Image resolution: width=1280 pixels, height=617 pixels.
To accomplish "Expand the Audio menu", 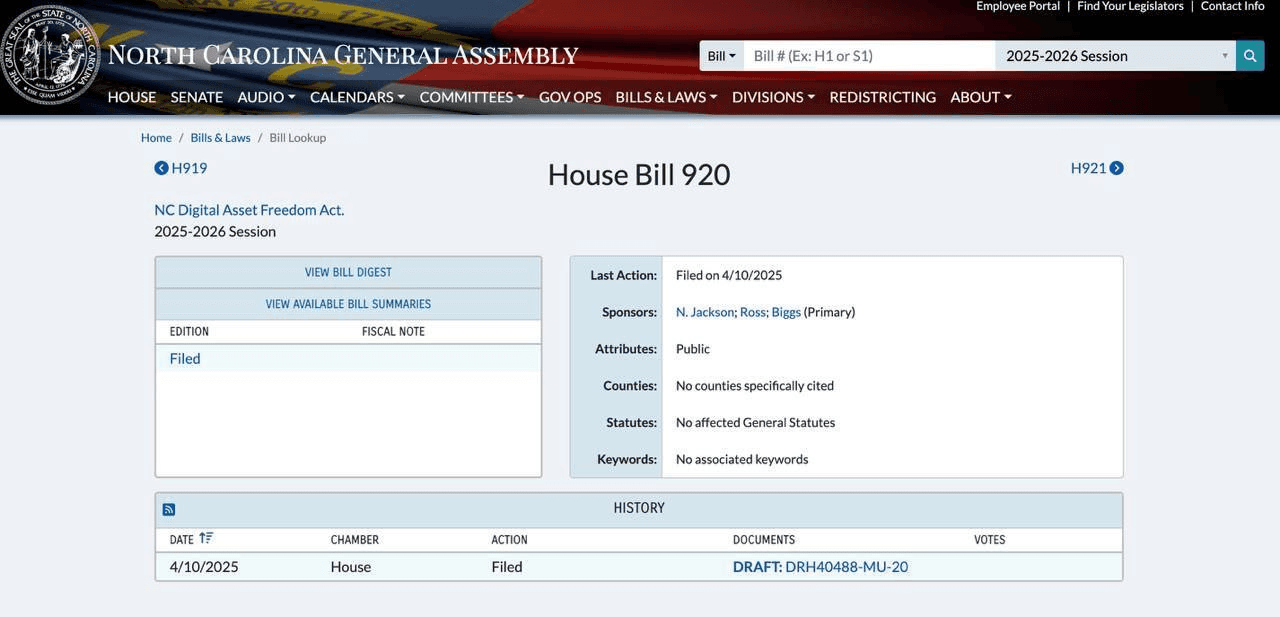I will [x=266, y=97].
